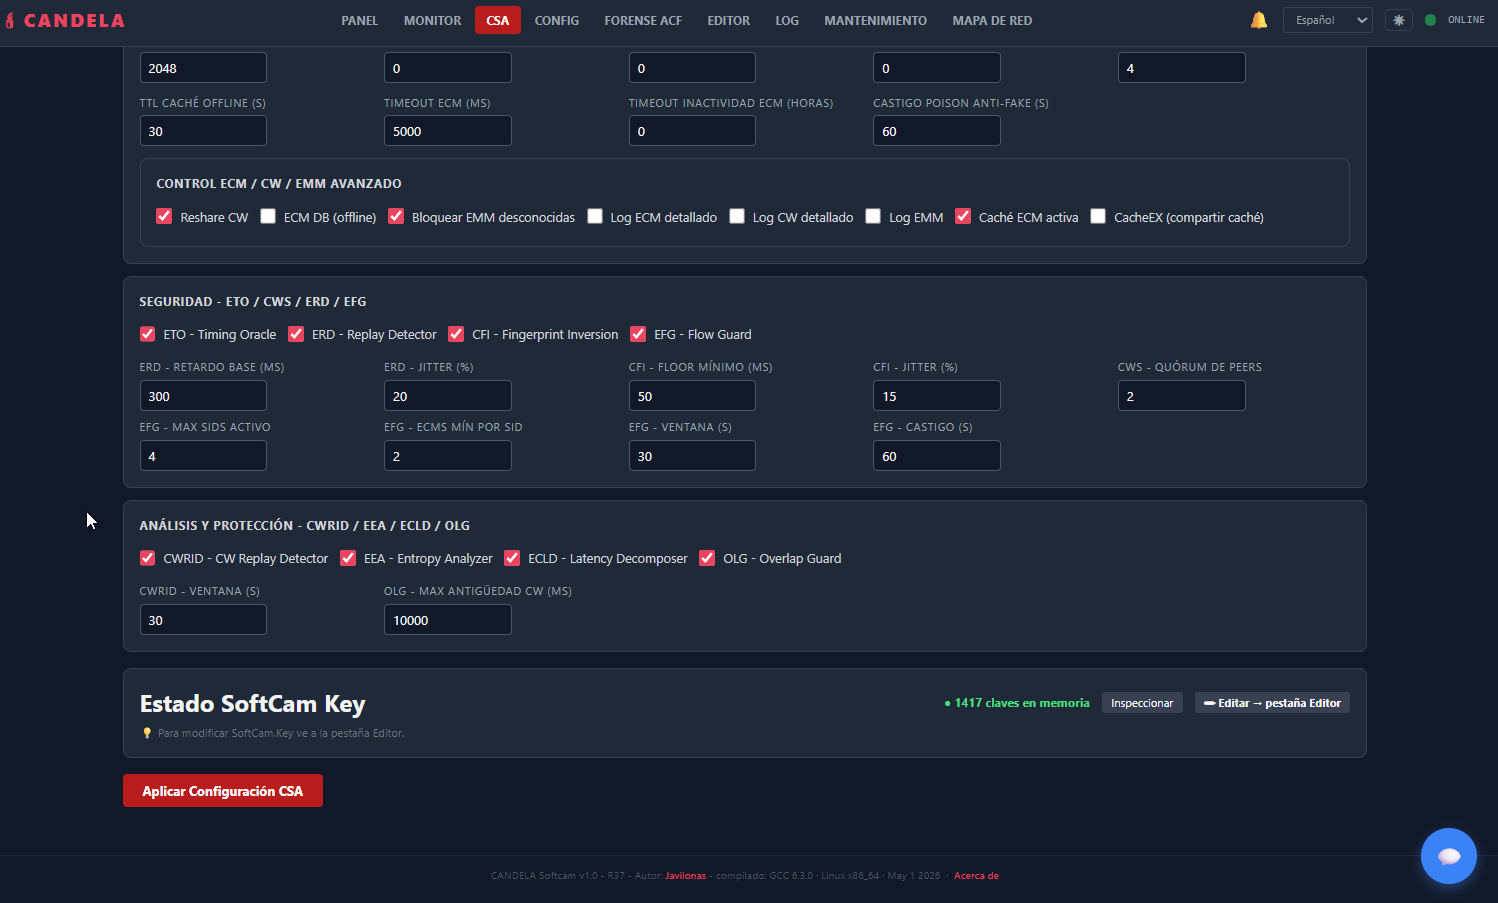This screenshot has width=1498, height=903.
Task: Click the Timeout ECM (ms) field
Action: click(x=448, y=131)
